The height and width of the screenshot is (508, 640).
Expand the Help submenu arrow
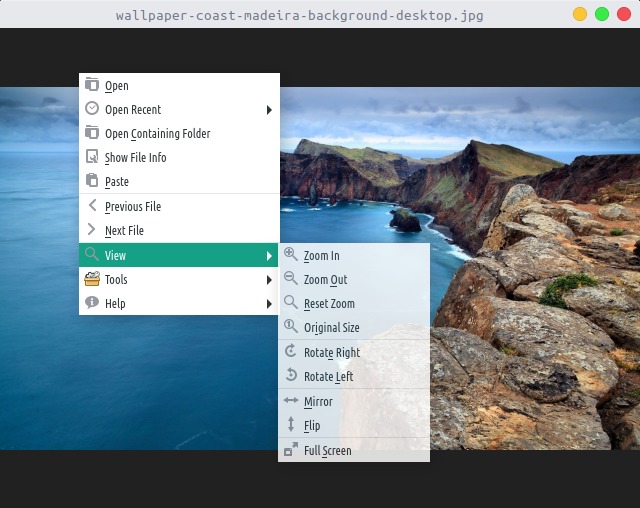[269, 304]
